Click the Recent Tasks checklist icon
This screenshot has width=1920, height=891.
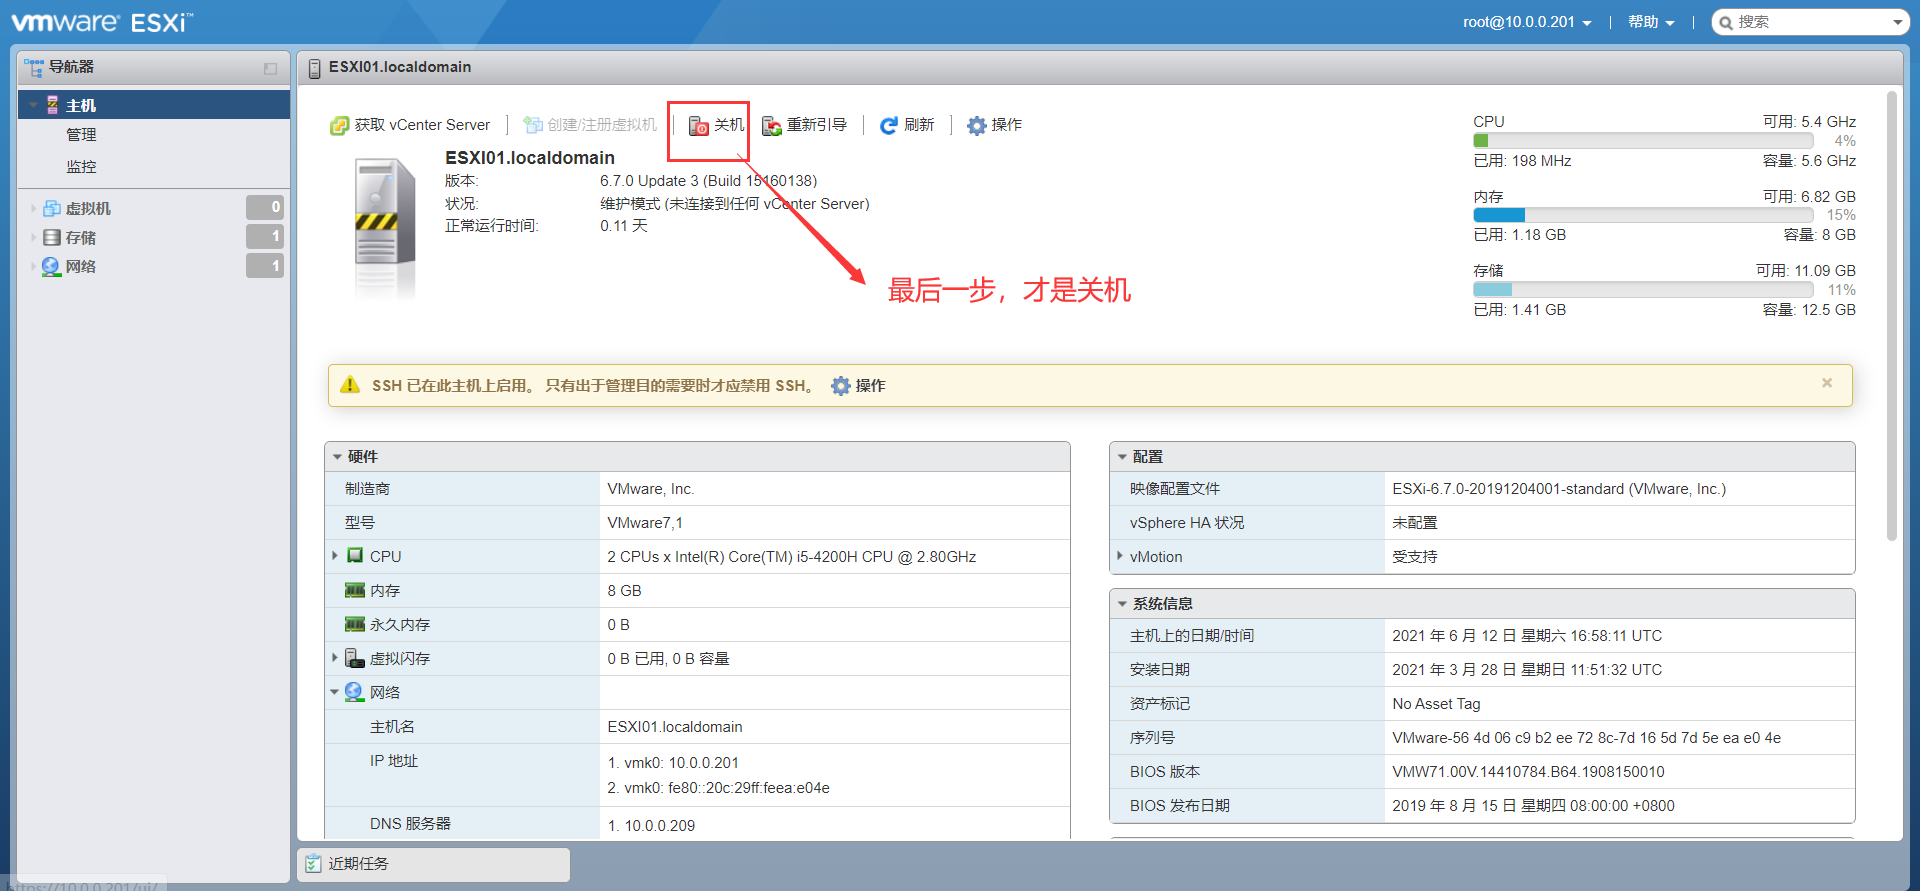tap(314, 863)
